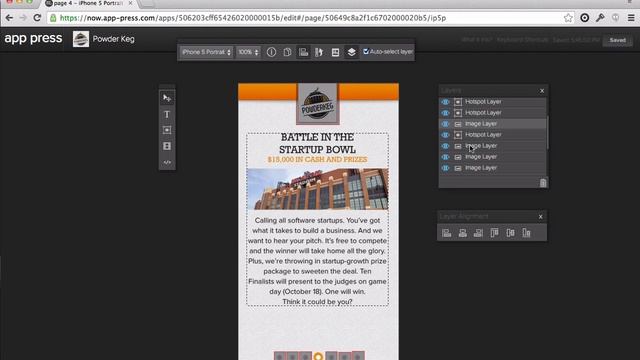
Task: Bookmark page with the star icon
Action: [x=568, y=18]
